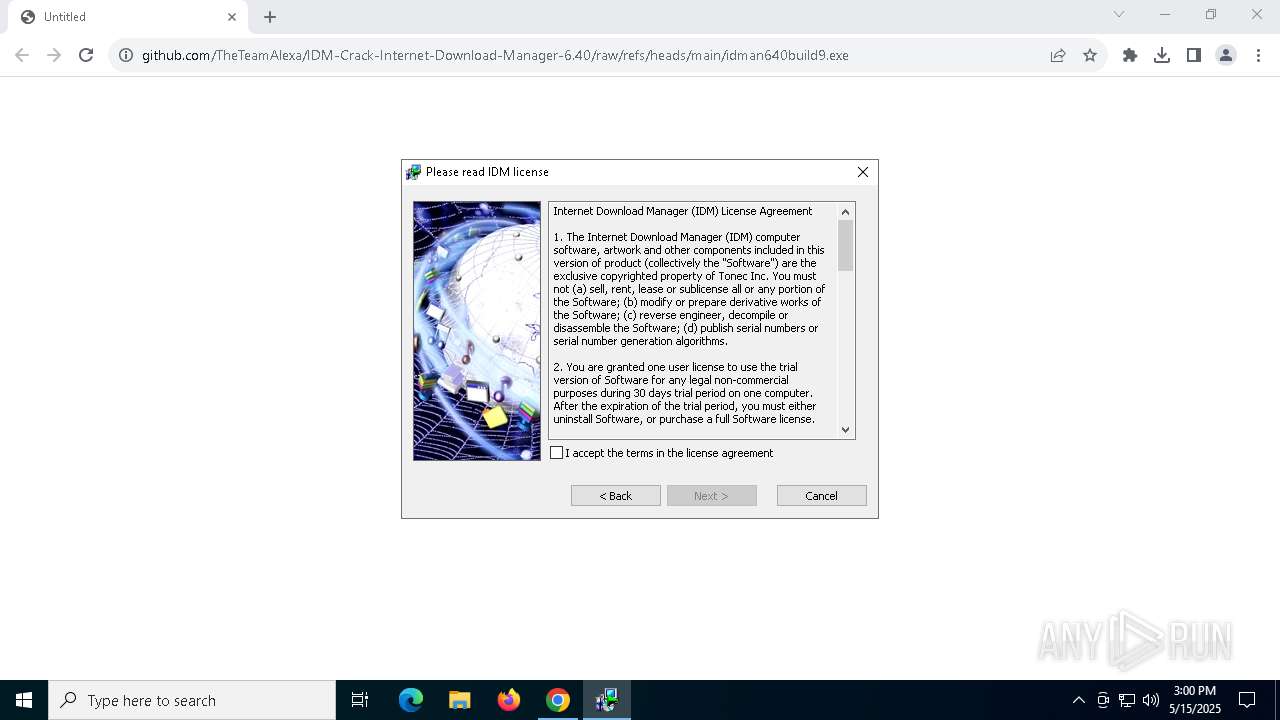Open volume control in tray
This screenshot has height=720, width=1280.
[1151, 700]
